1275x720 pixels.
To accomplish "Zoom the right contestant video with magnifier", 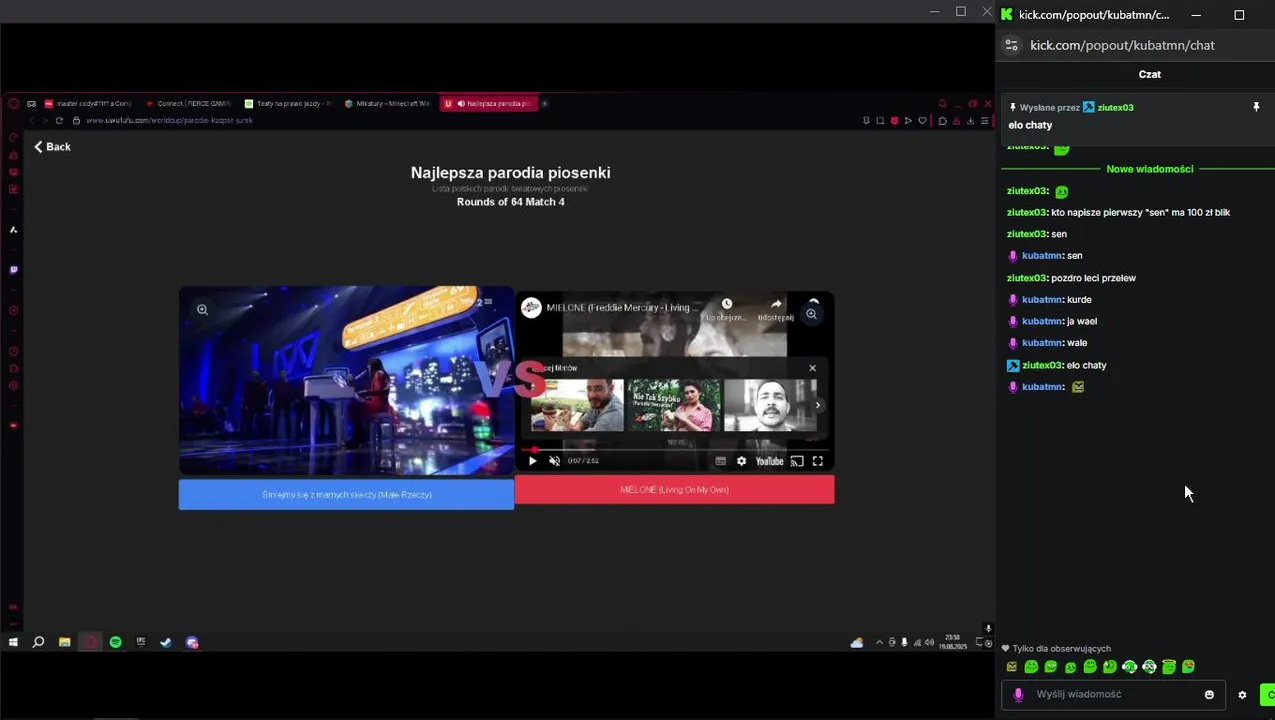I will [x=811, y=314].
